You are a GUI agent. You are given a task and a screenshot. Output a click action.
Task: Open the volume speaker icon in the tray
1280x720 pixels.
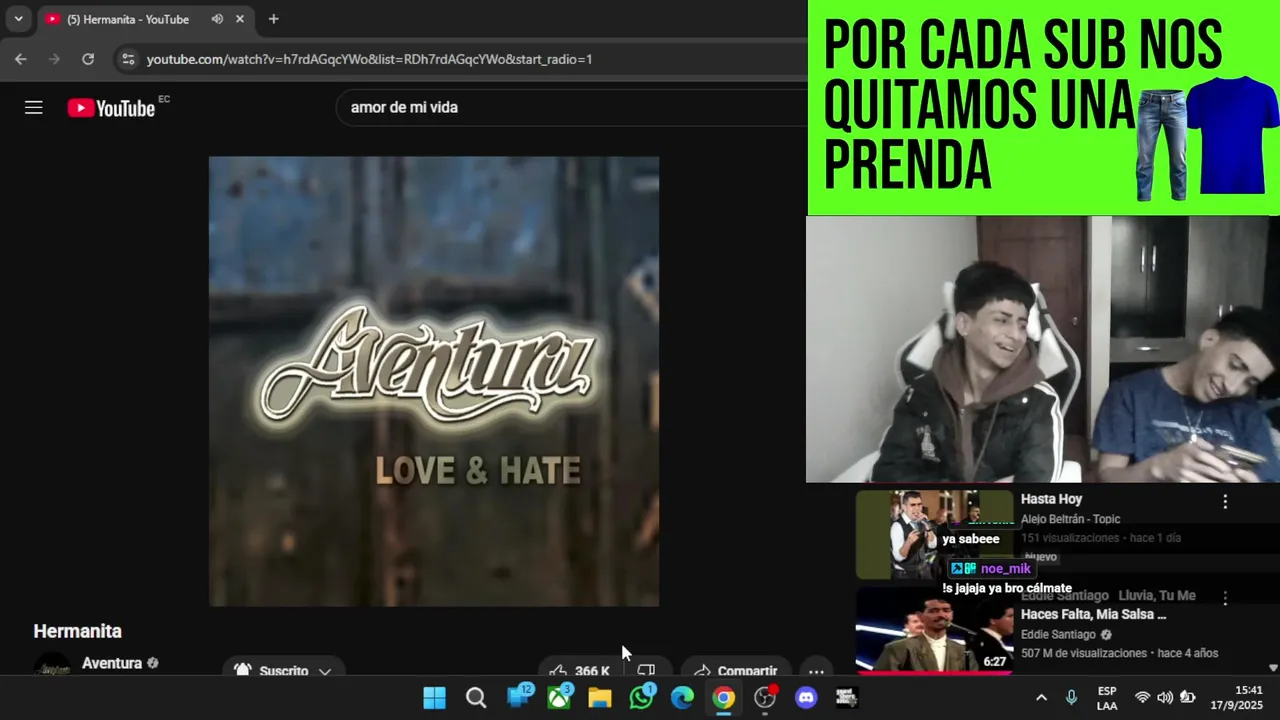(x=1165, y=698)
